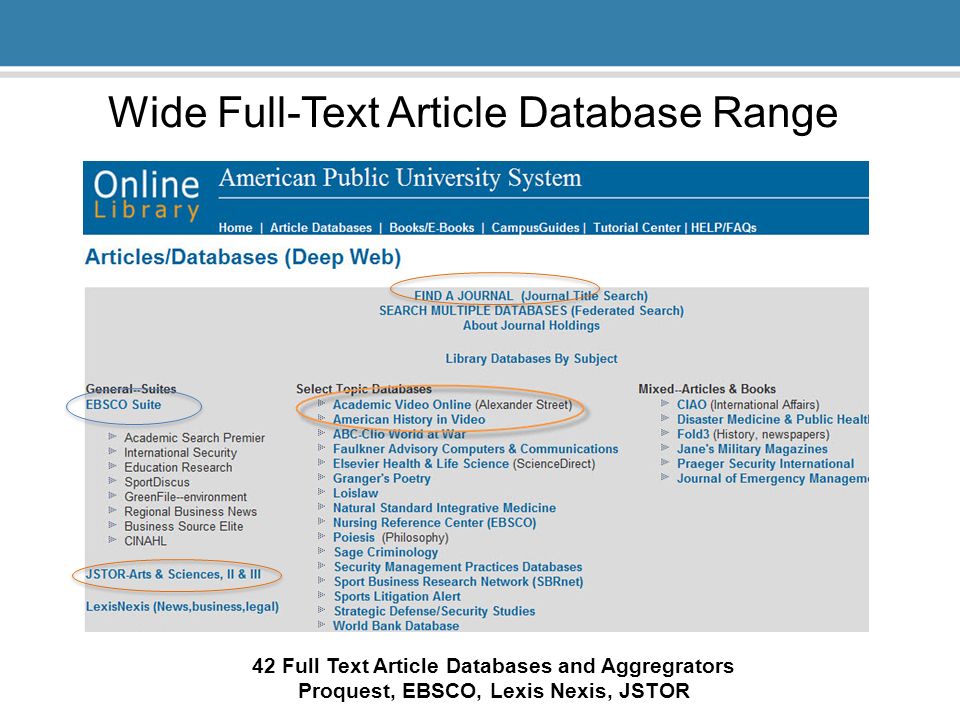Screen dimensions: 960x720
Task: Click the General--Suites column heading
Action: (131, 389)
